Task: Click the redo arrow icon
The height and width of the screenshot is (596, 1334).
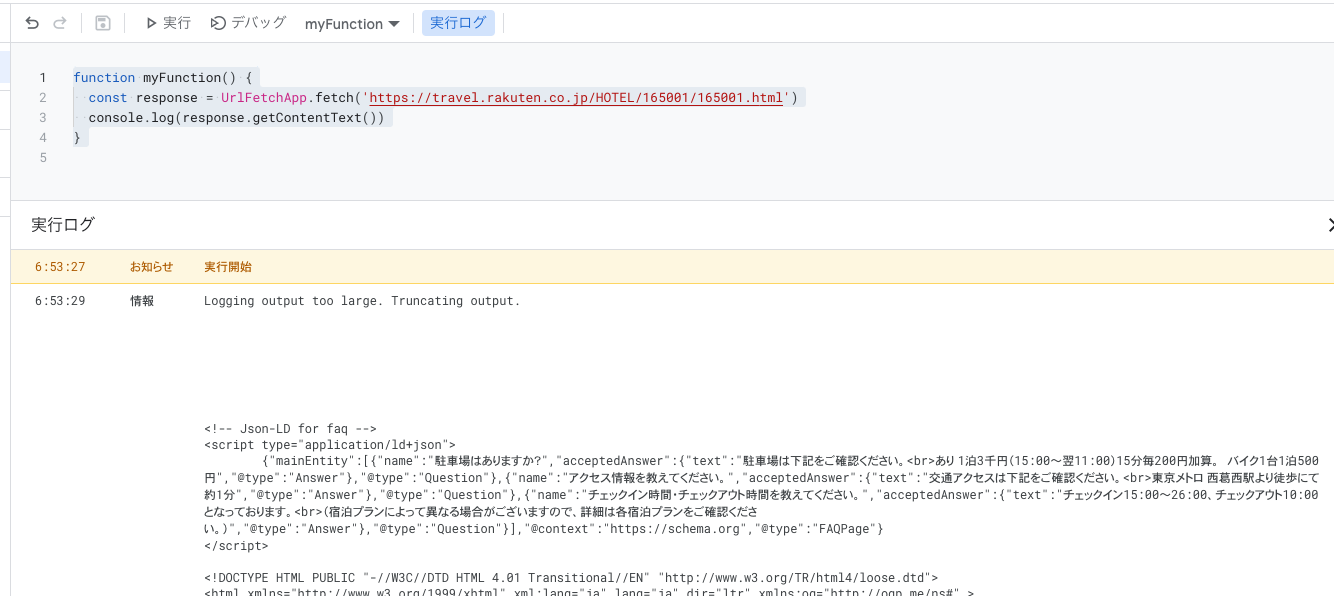Action: point(59,23)
